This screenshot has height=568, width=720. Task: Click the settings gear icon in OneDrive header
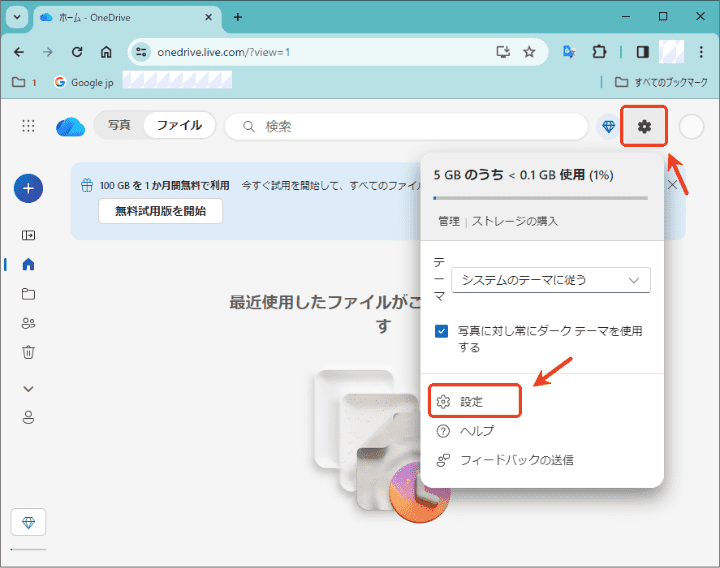(644, 126)
